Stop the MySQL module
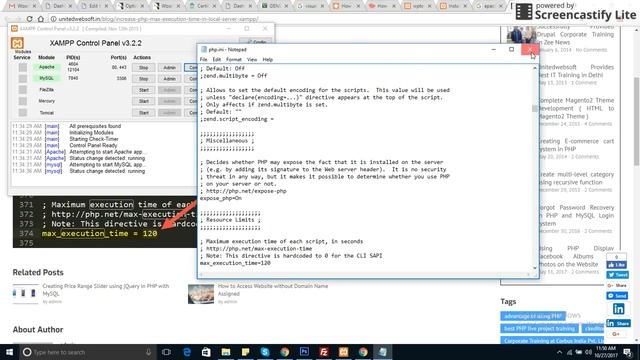This screenshot has width=640, height=360. (x=144, y=79)
